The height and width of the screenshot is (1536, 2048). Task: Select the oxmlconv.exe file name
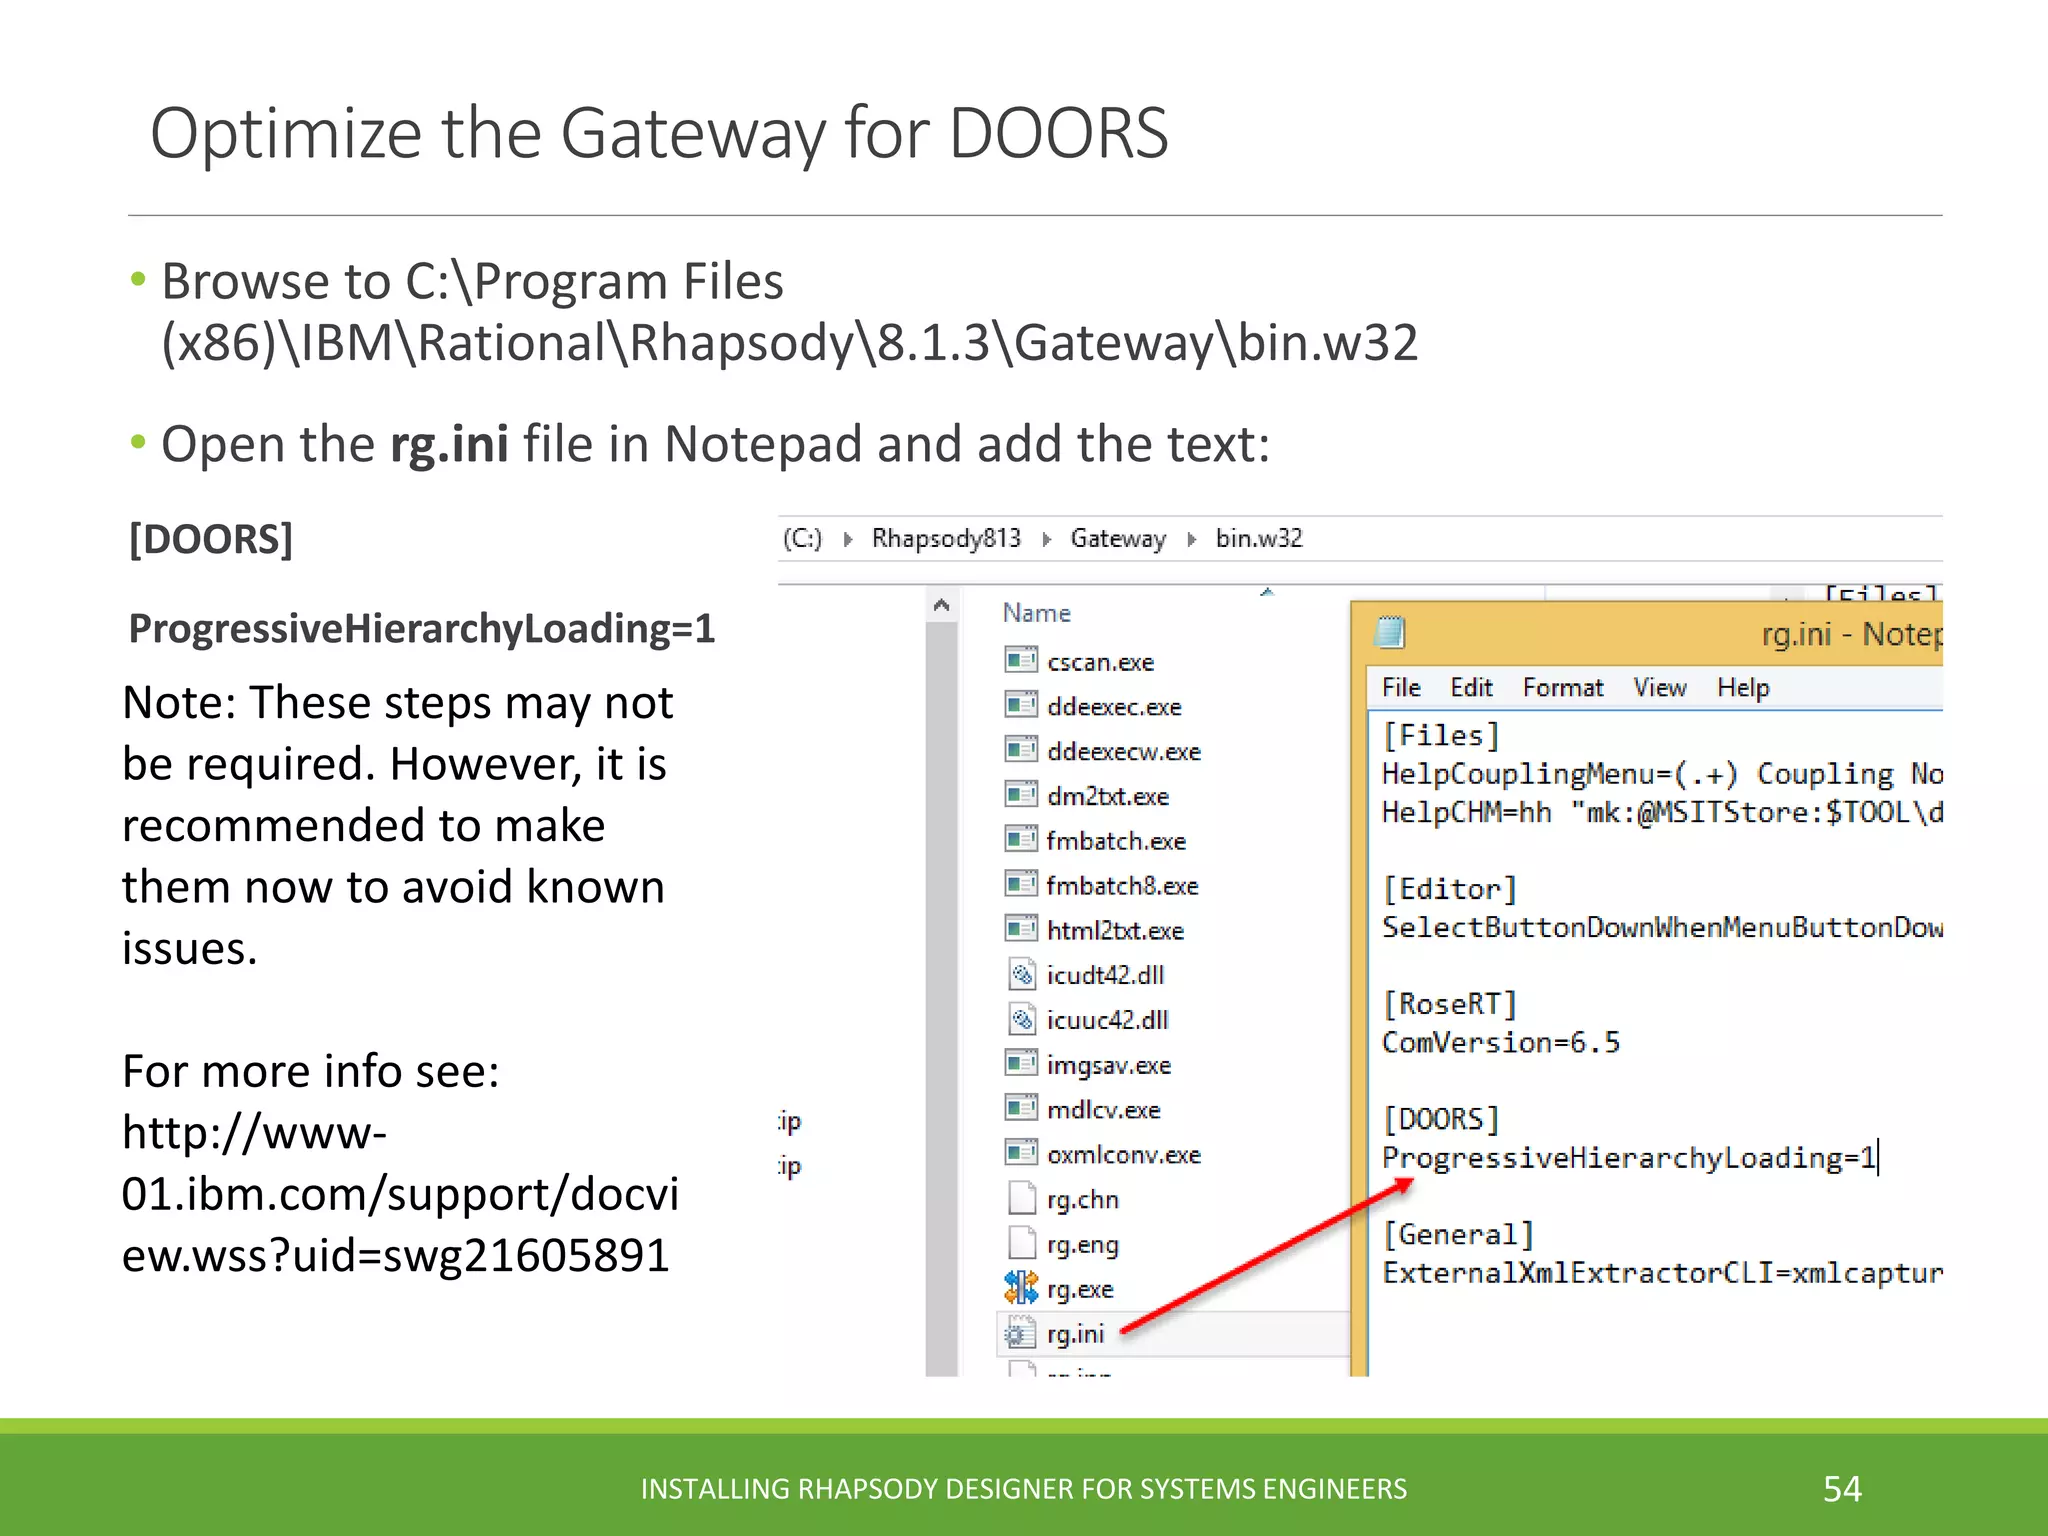pyautogui.click(x=1124, y=1155)
